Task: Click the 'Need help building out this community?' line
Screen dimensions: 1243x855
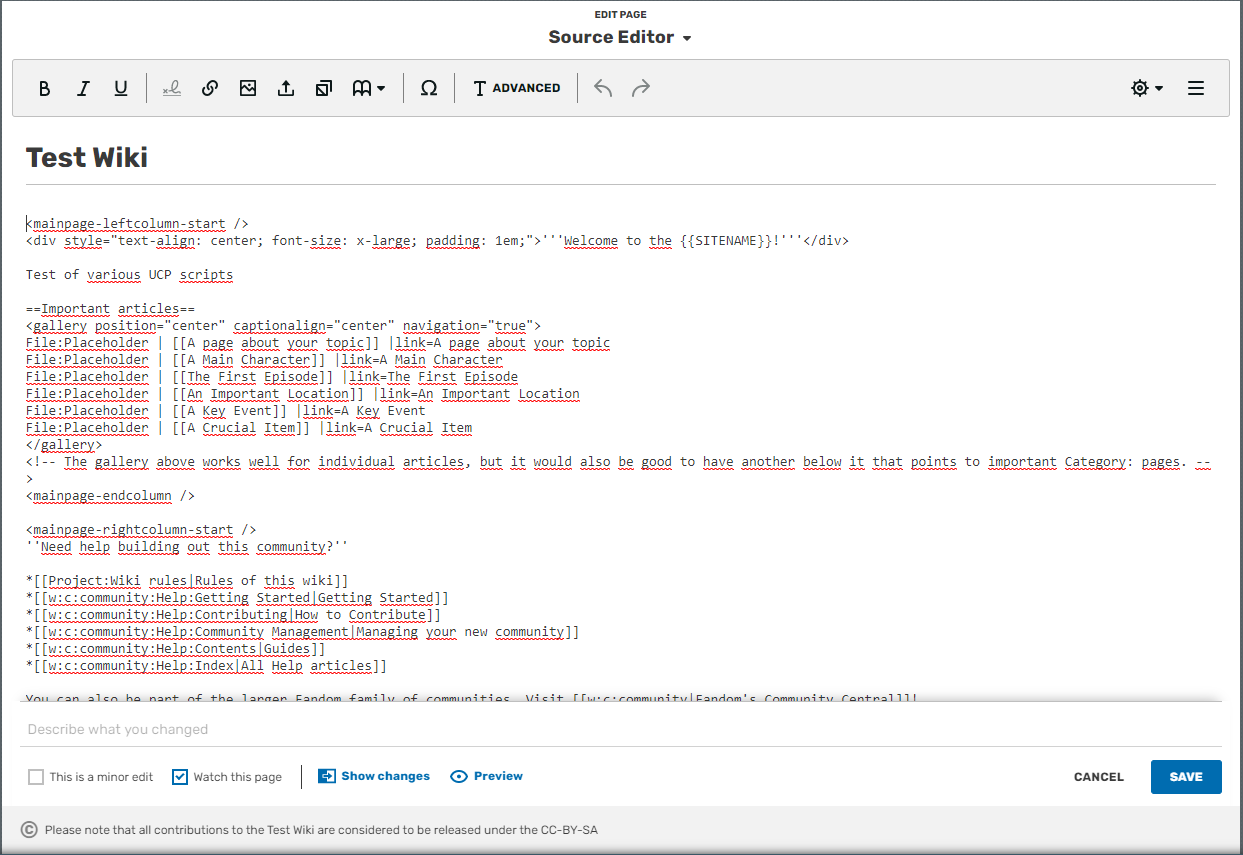Action: (x=187, y=547)
